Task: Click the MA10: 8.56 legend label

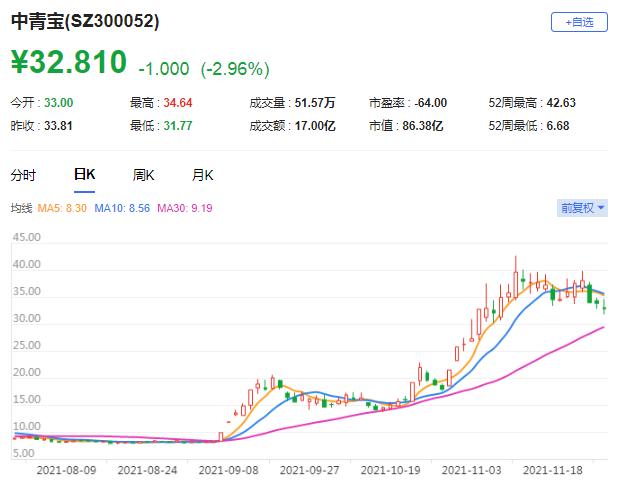Action: 122,208
